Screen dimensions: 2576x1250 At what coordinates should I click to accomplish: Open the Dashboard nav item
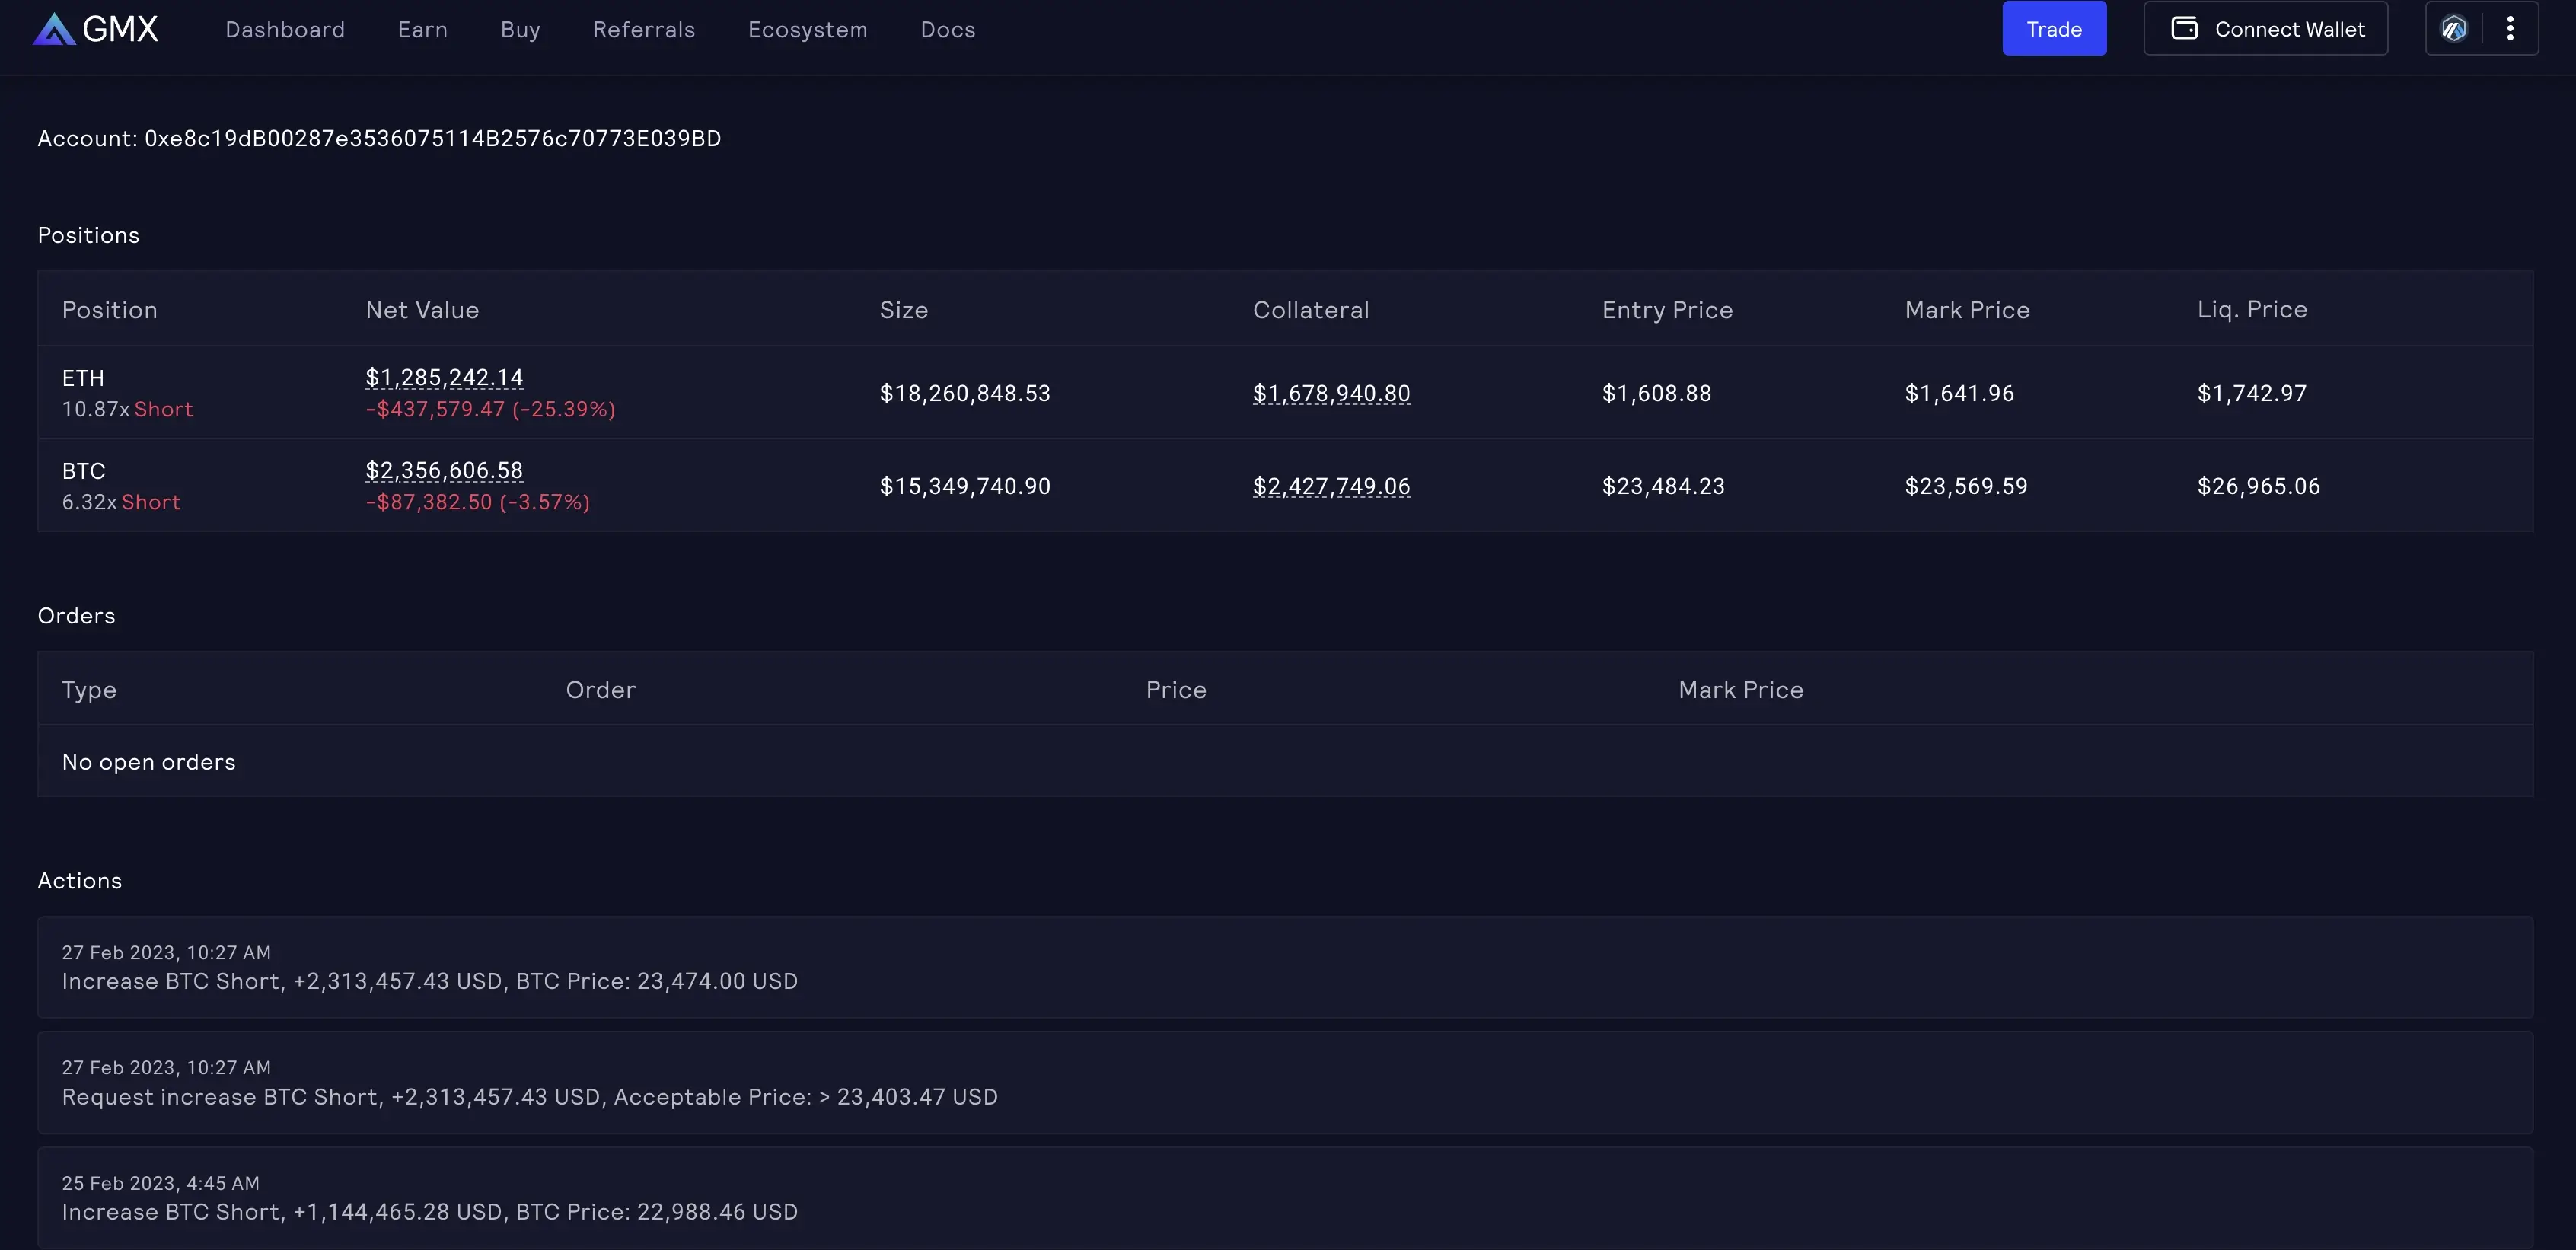(285, 30)
